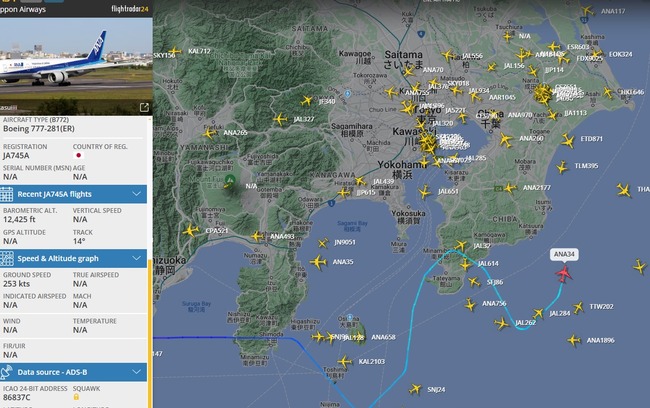This screenshot has width=650, height=408.
Task: Click the squawk lock icon
Action: [x=76, y=397]
